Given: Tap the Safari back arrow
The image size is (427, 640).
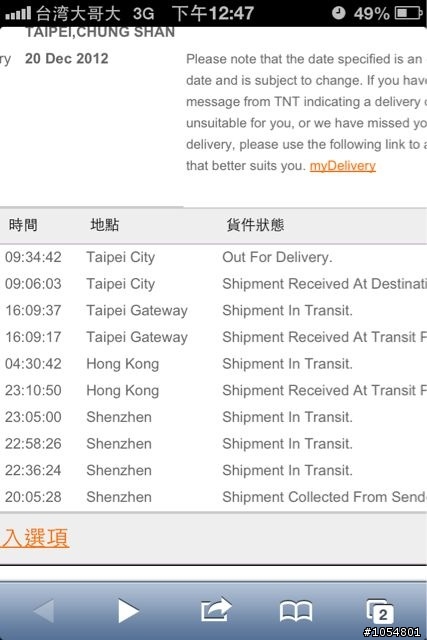Looking at the screenshot, I should click(44, 611).
